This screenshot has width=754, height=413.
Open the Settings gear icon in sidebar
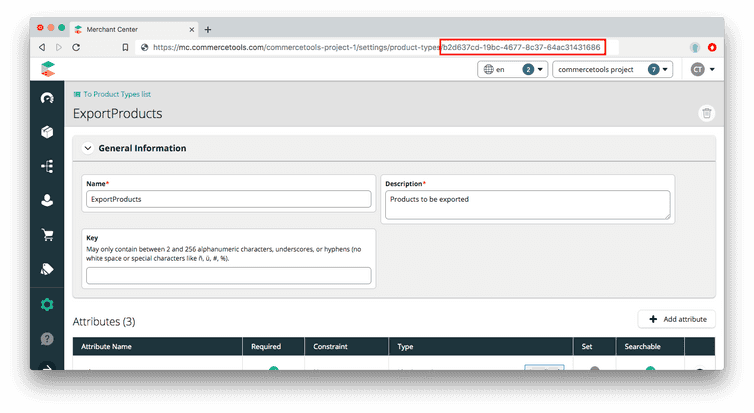tap(47, 305)
